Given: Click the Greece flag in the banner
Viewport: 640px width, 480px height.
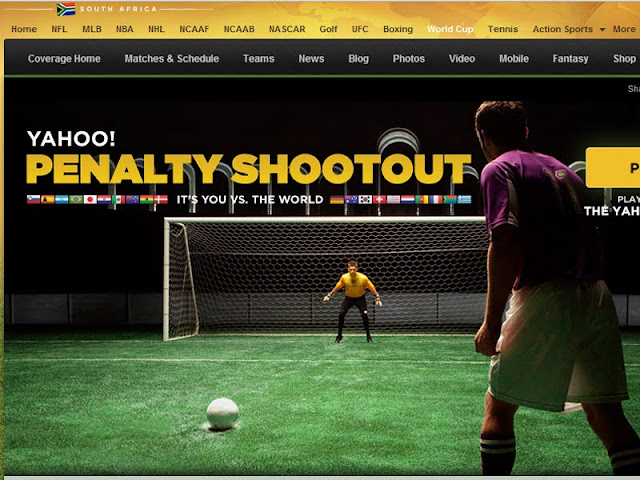Looking at the screenshot, I should coord(464,199).
